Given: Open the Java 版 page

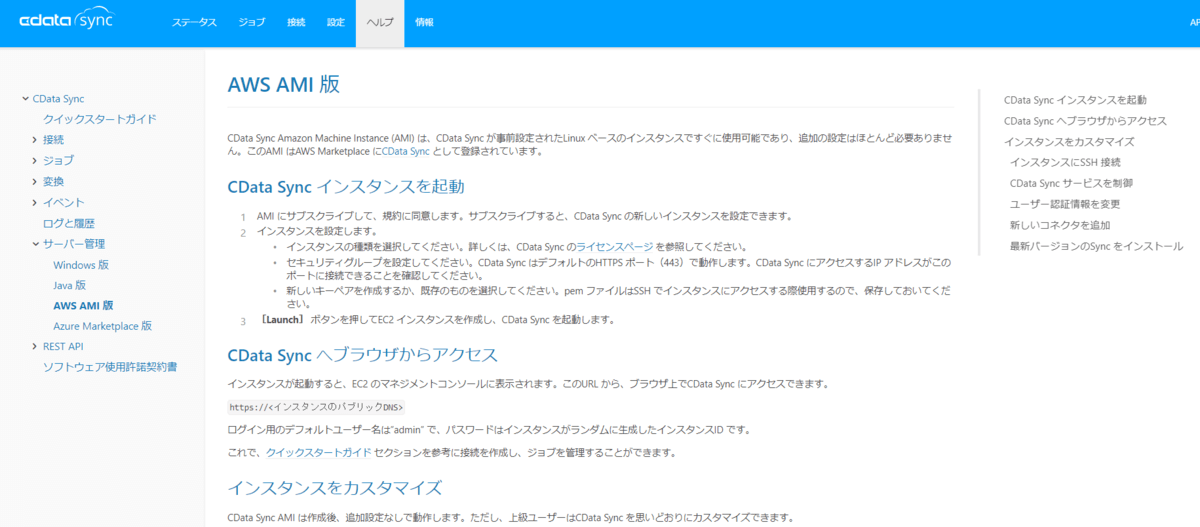Looking at the screenshot, I should pyautogui.click(x=70, y=285).
